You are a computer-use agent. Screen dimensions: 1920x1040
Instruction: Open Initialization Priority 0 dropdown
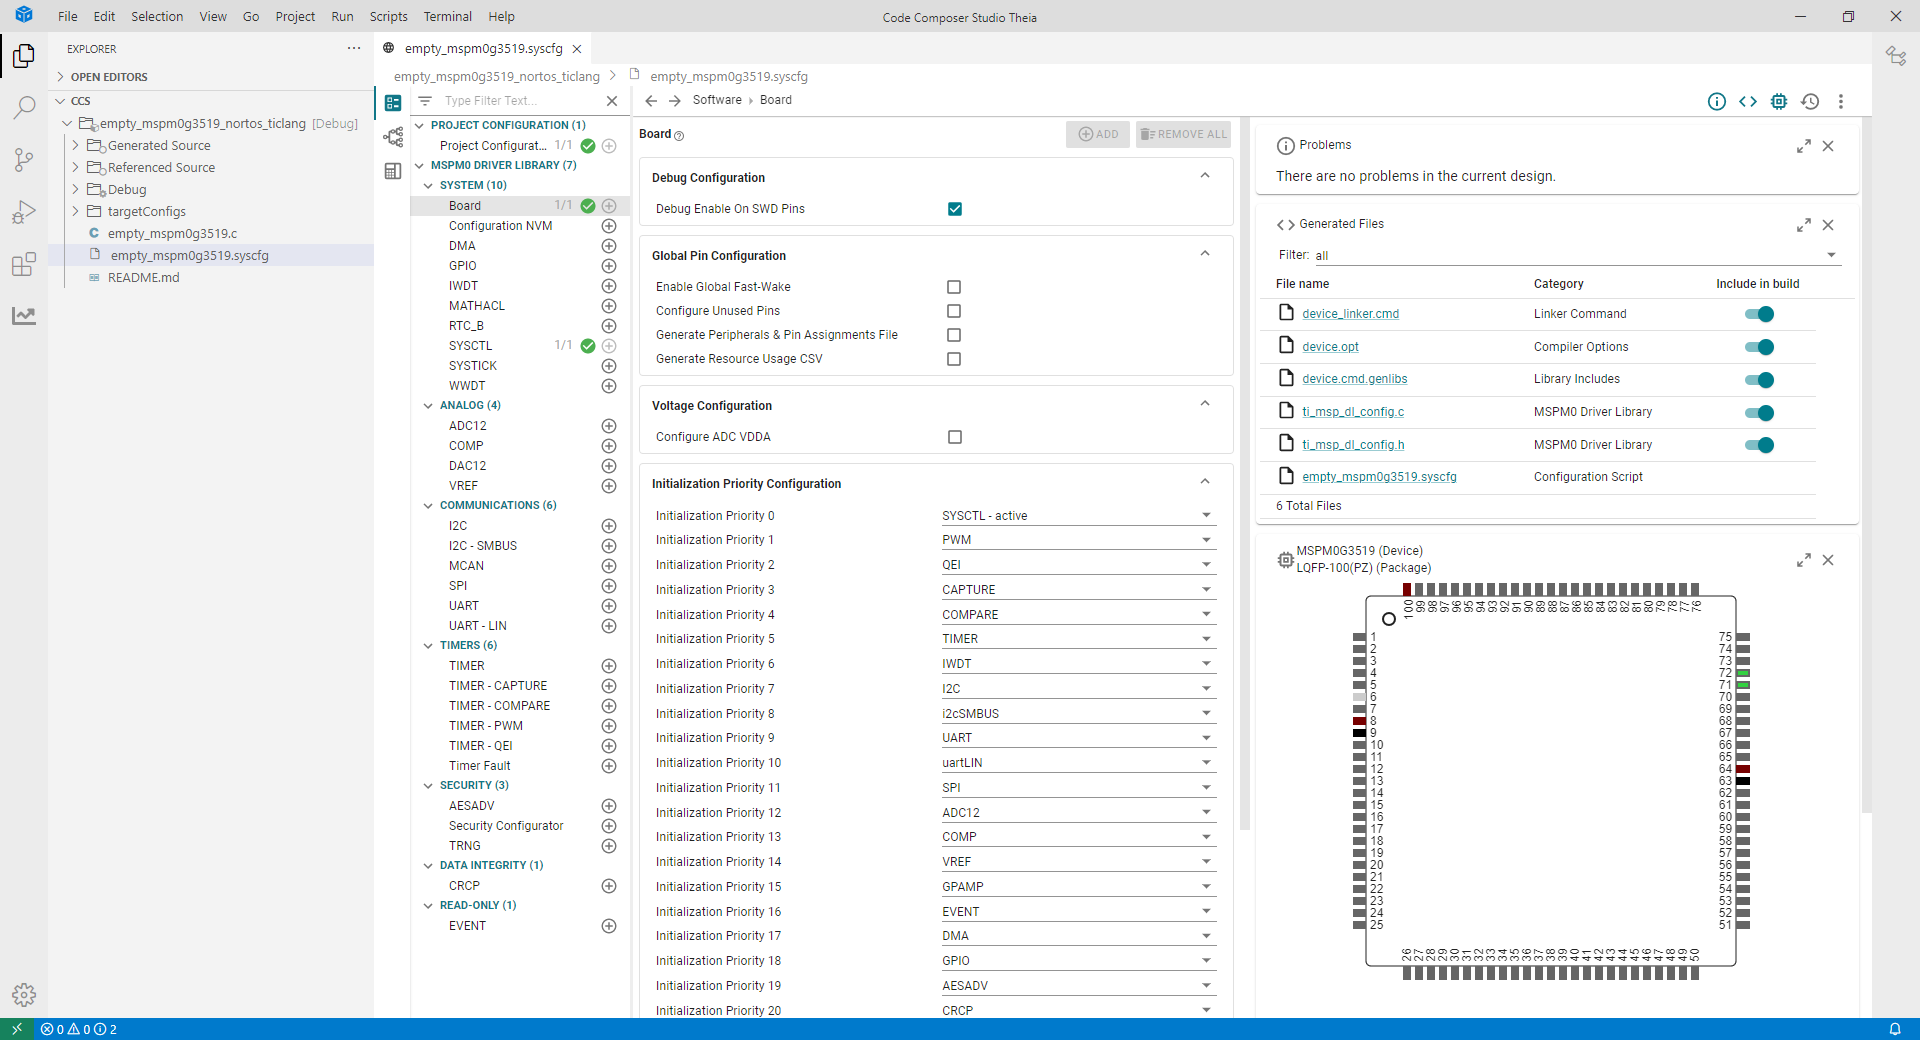(x=1077, y=516)
